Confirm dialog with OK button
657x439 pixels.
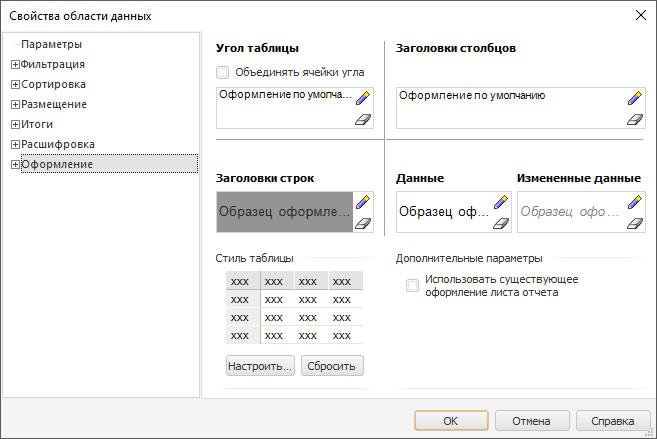[x=451, y=421]
